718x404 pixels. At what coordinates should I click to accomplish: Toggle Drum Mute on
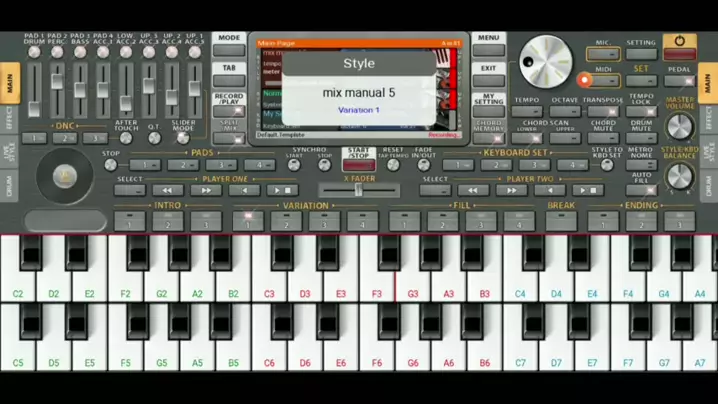coord(641,140)
